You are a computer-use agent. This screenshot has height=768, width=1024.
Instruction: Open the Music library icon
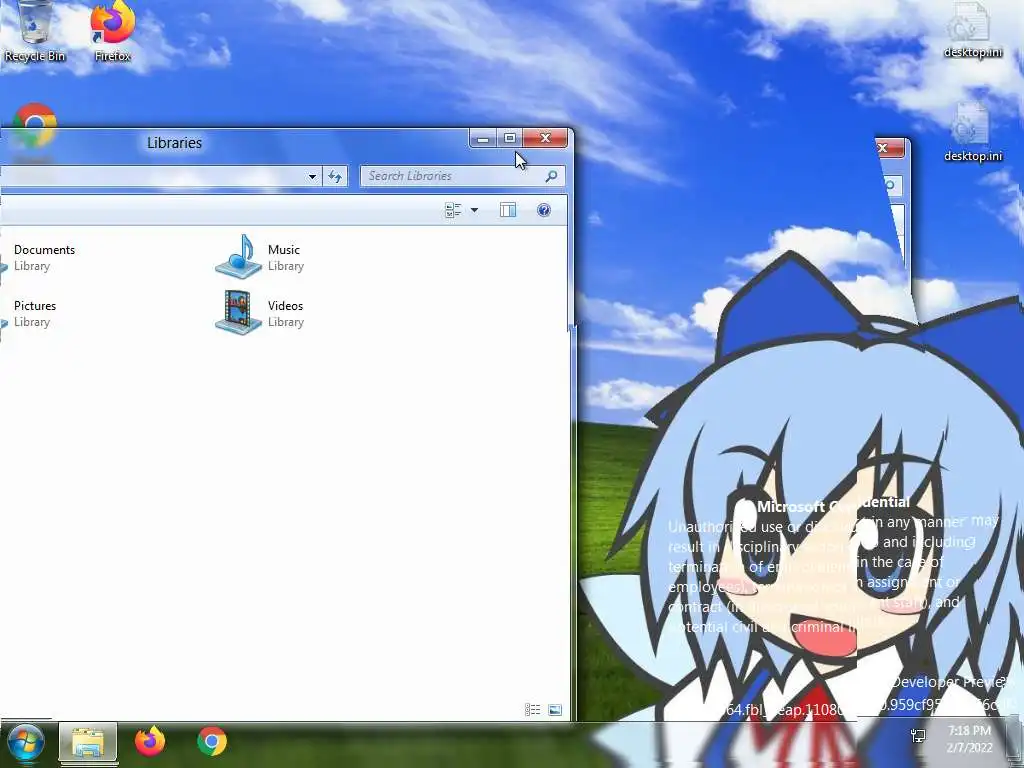(239, 257)
